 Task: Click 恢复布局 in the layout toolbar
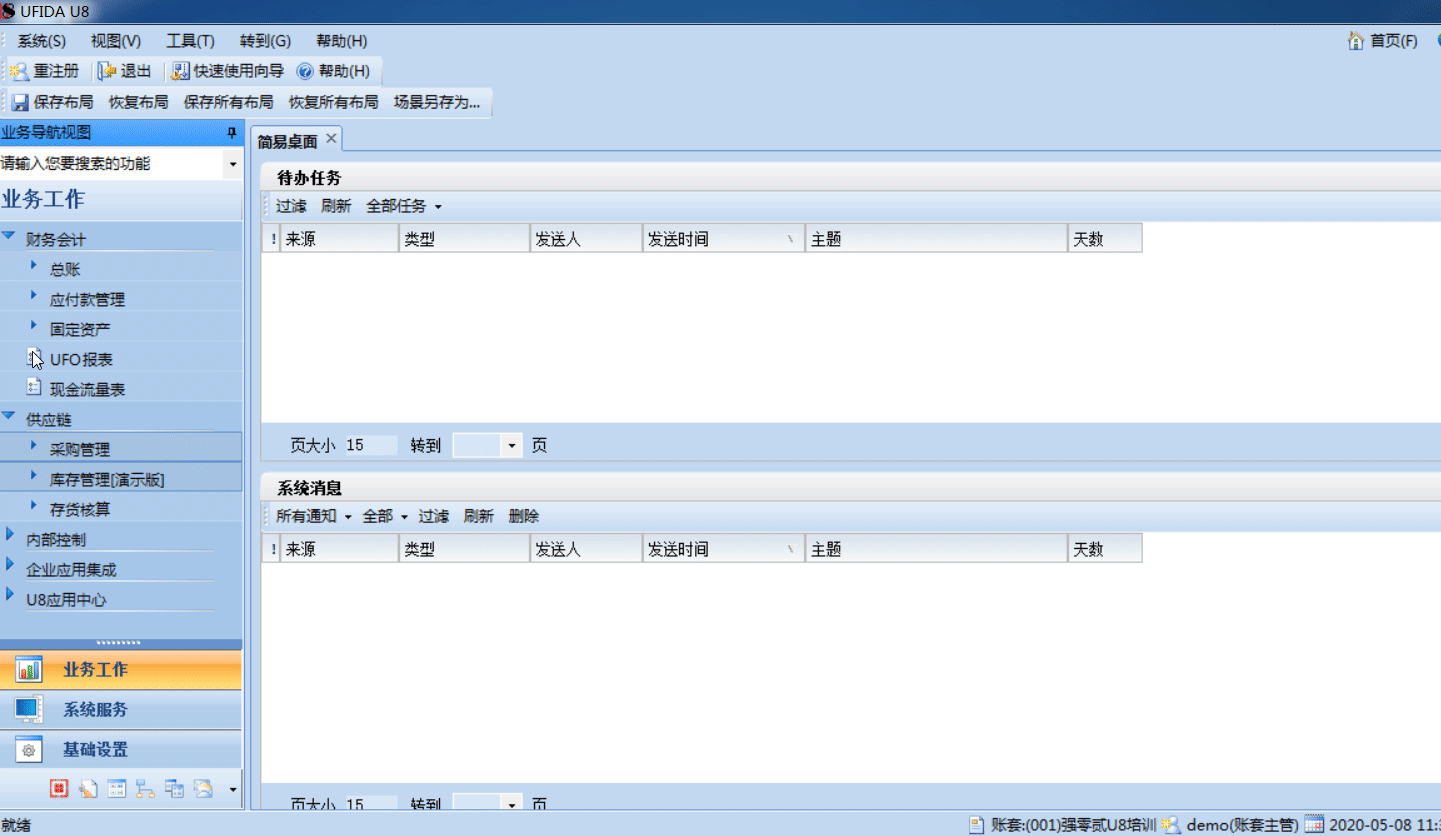(x=139, y=102)
